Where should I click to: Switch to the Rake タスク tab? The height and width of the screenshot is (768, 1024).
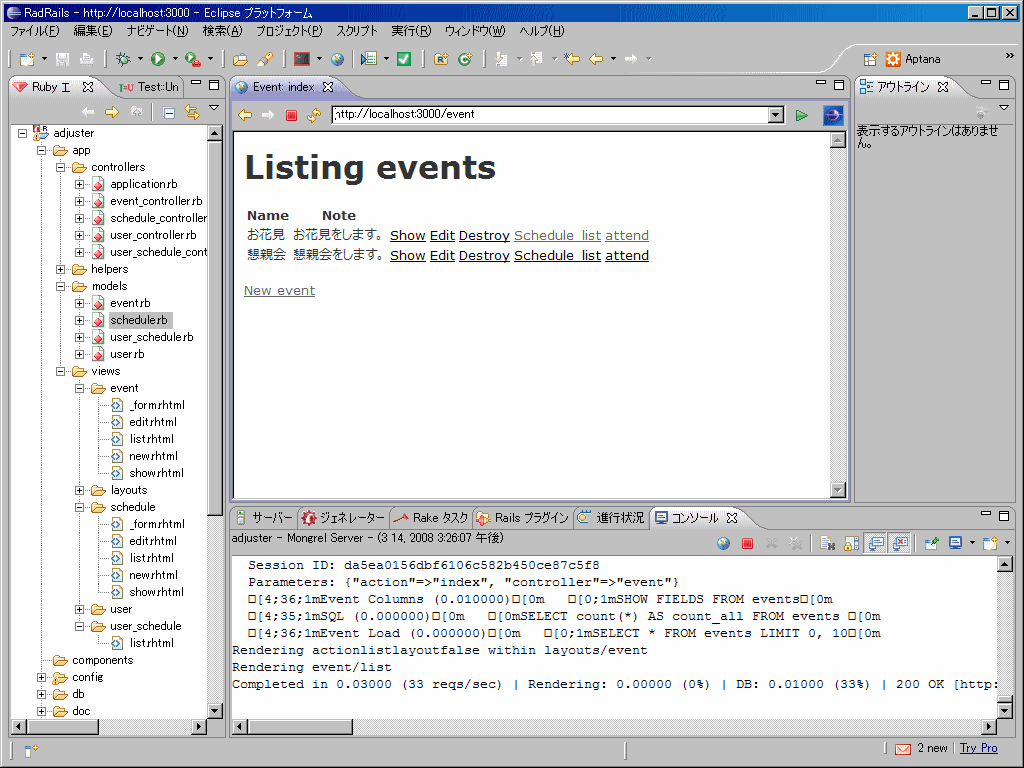coord(432,518)
